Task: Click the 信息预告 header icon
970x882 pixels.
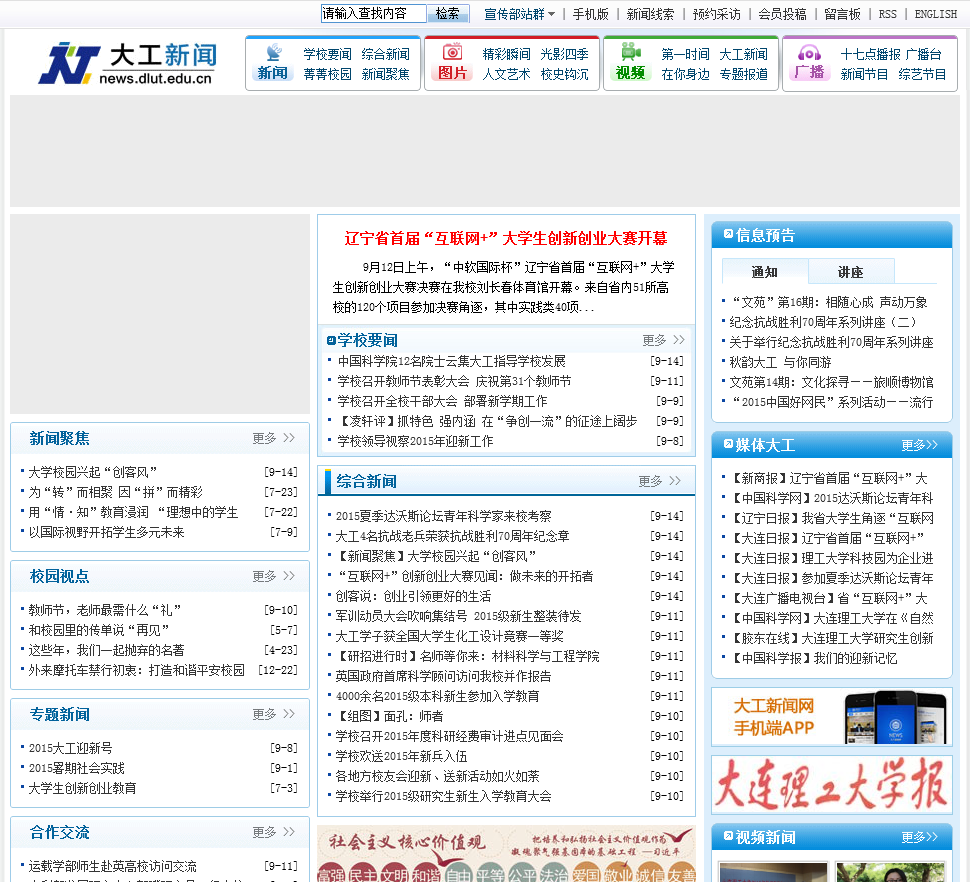Action: [728, 234]
